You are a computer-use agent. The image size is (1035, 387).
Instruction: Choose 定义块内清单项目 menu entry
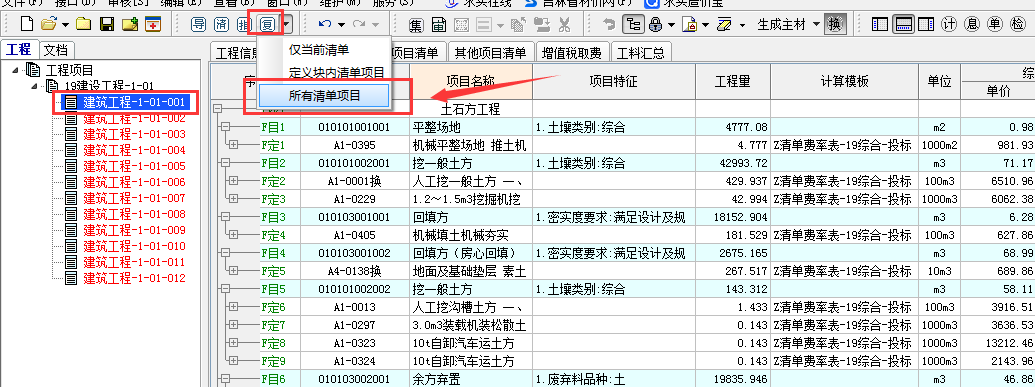tap(337, 73)
